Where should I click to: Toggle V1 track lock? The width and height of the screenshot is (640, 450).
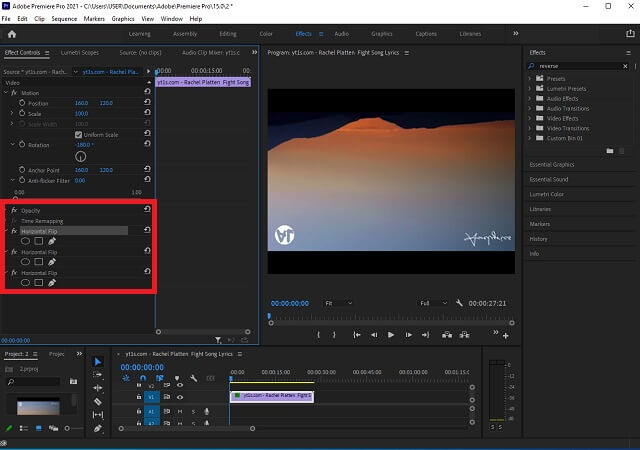click(139, 397)
